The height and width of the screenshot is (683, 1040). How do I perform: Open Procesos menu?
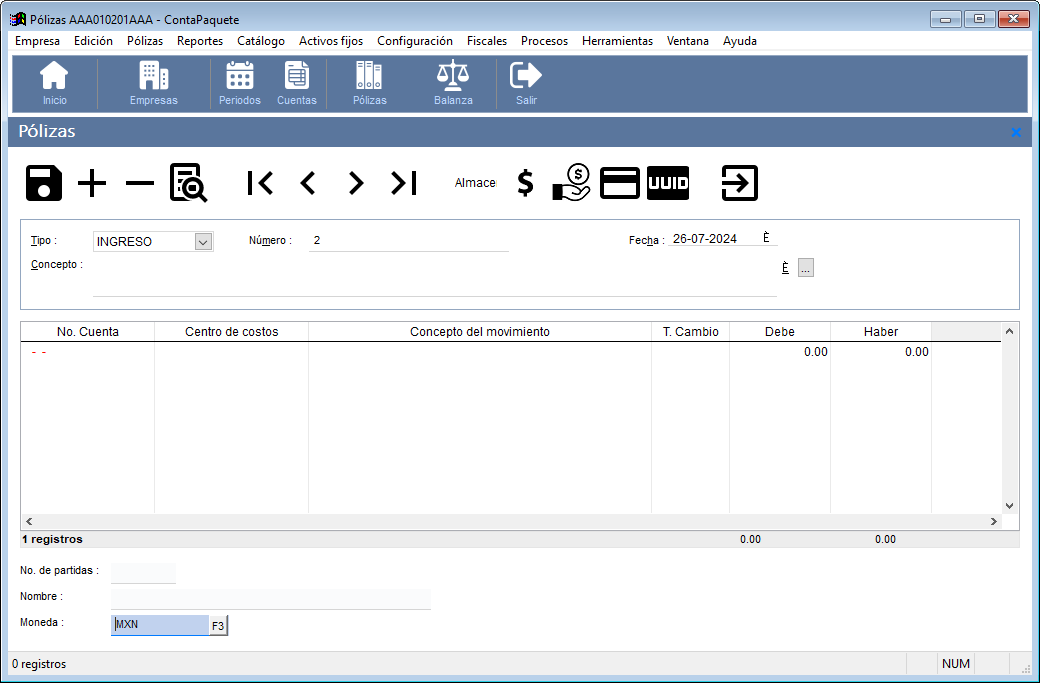(x=544, y=41)
